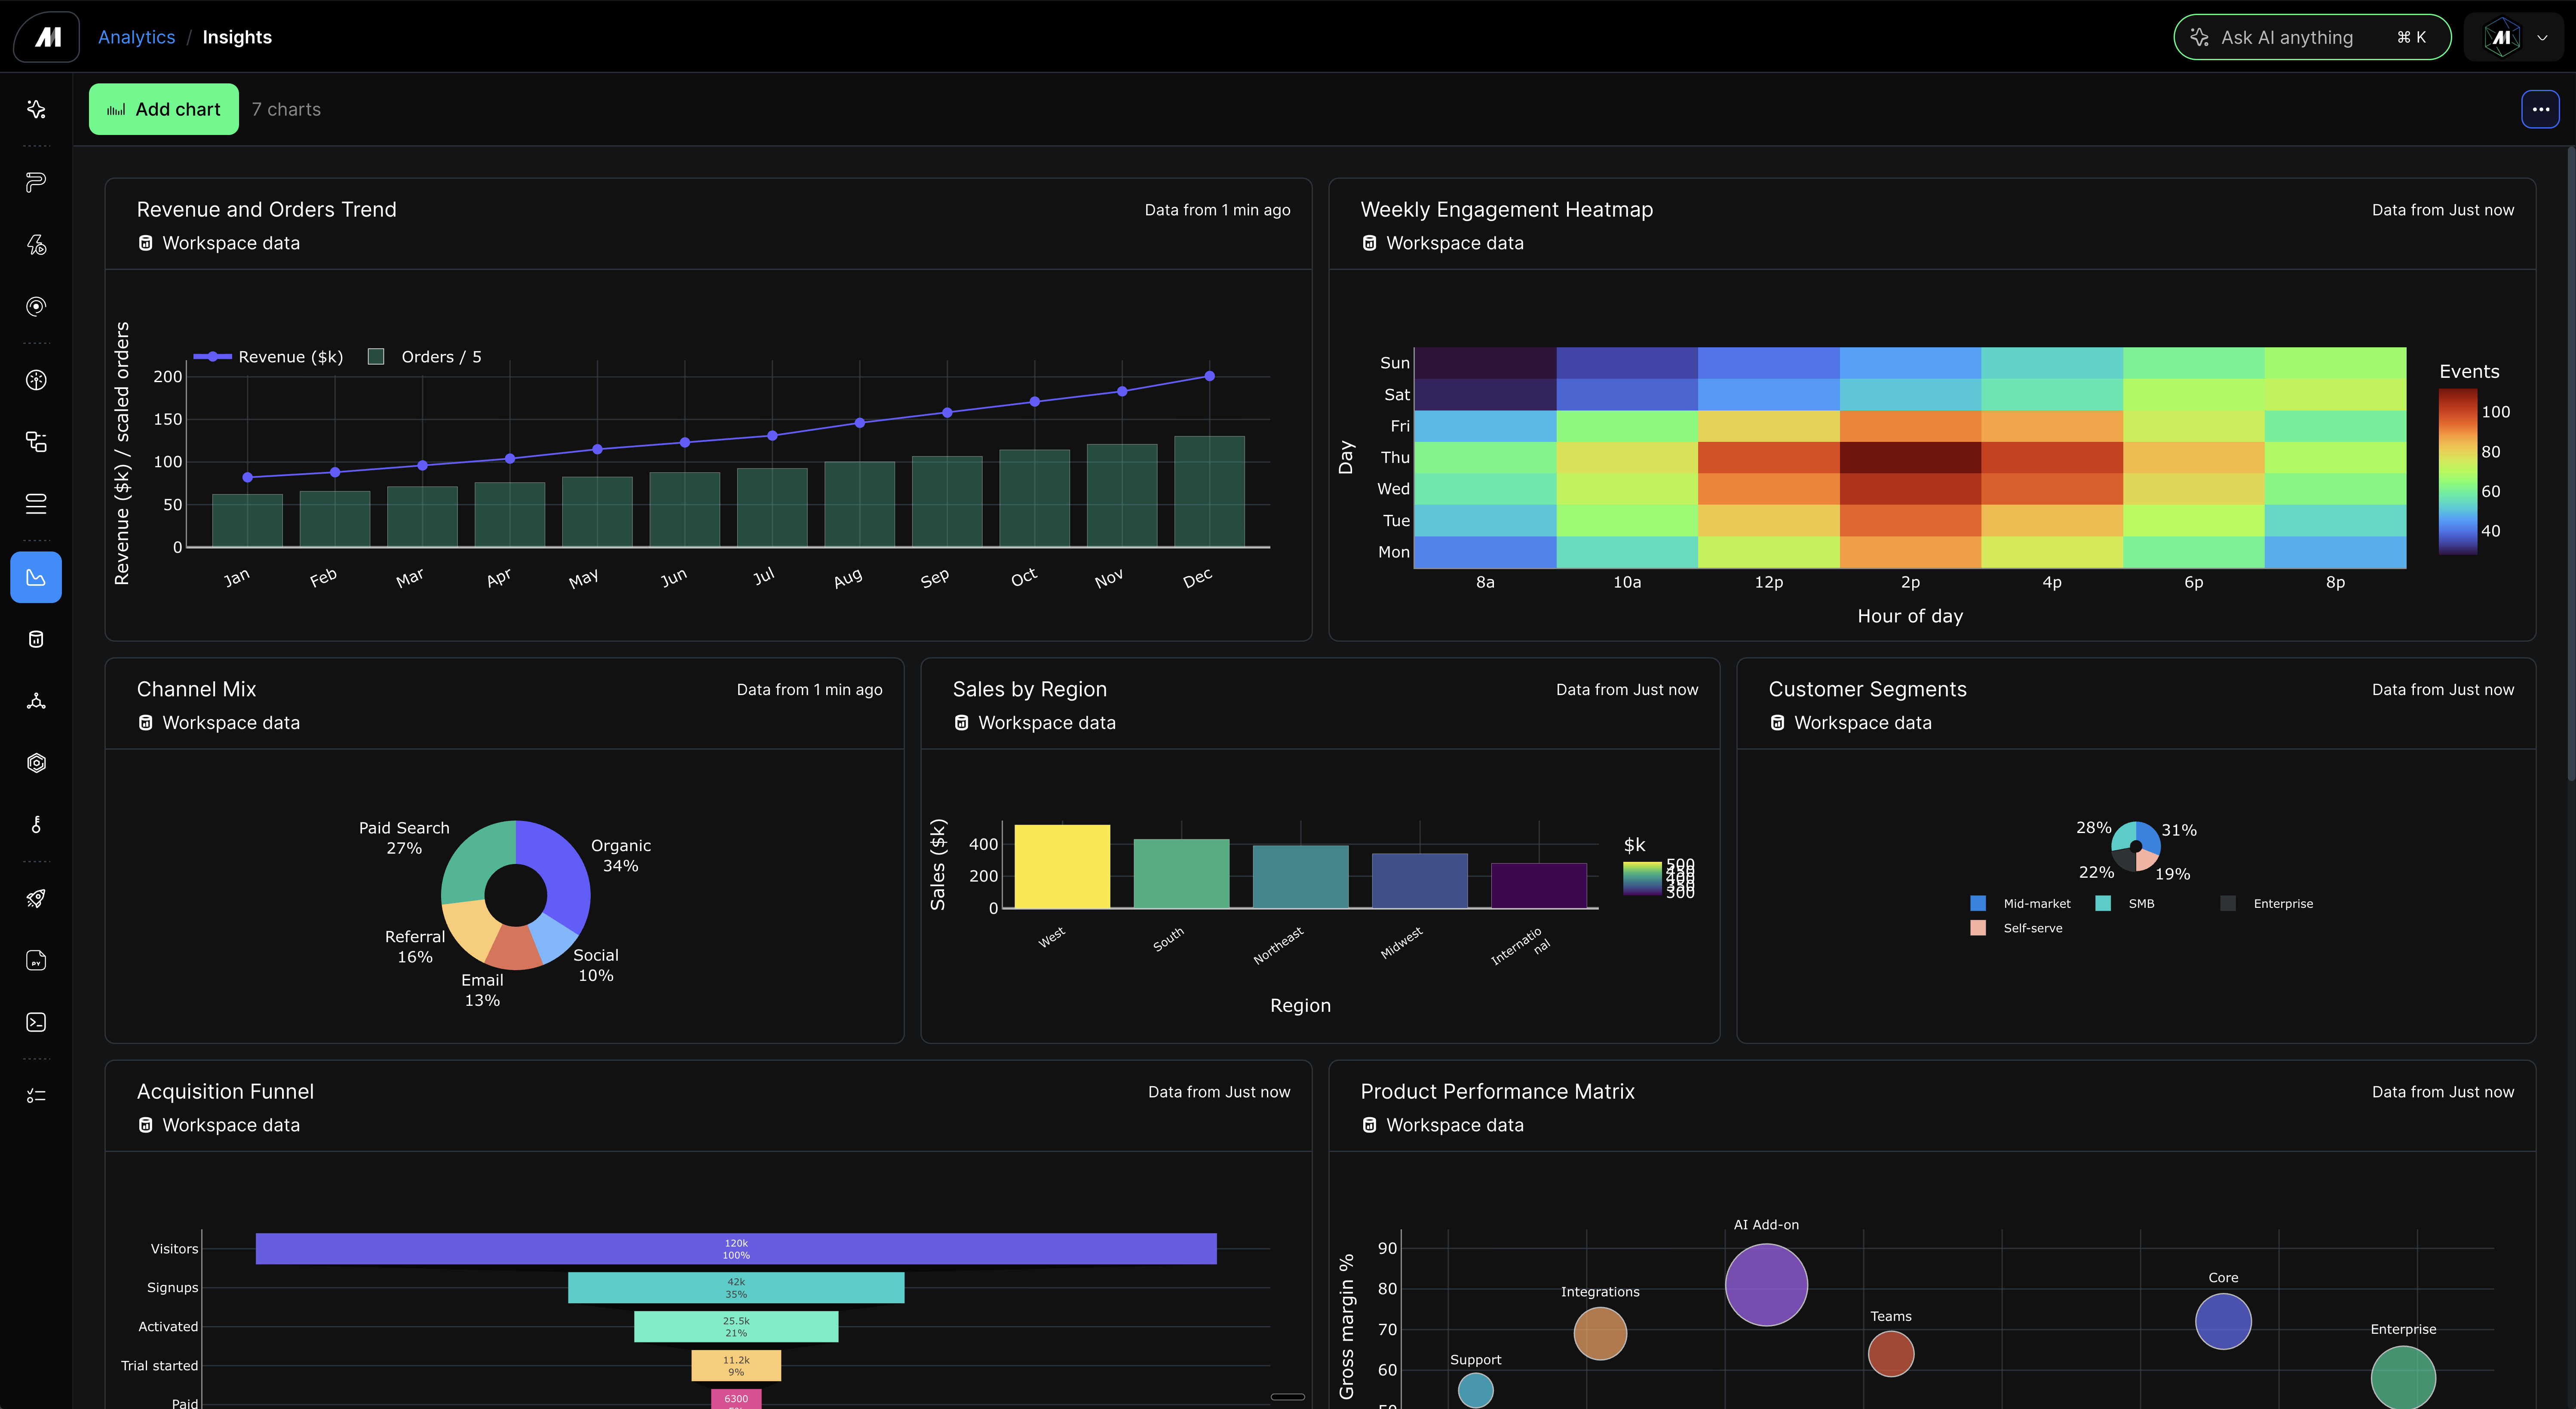Viewport: 2576px width, 1409px height.
Task: Click the West bar in Sales by Region
Action: point(1062,866)
